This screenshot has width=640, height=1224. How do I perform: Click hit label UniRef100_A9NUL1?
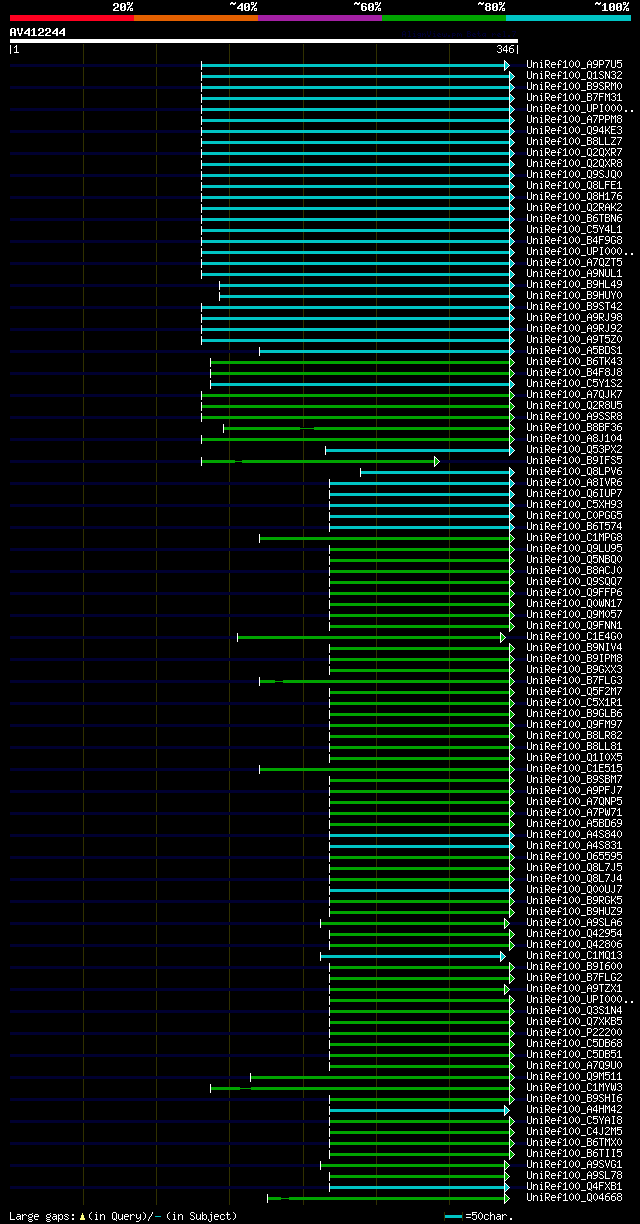pos(574,273)
